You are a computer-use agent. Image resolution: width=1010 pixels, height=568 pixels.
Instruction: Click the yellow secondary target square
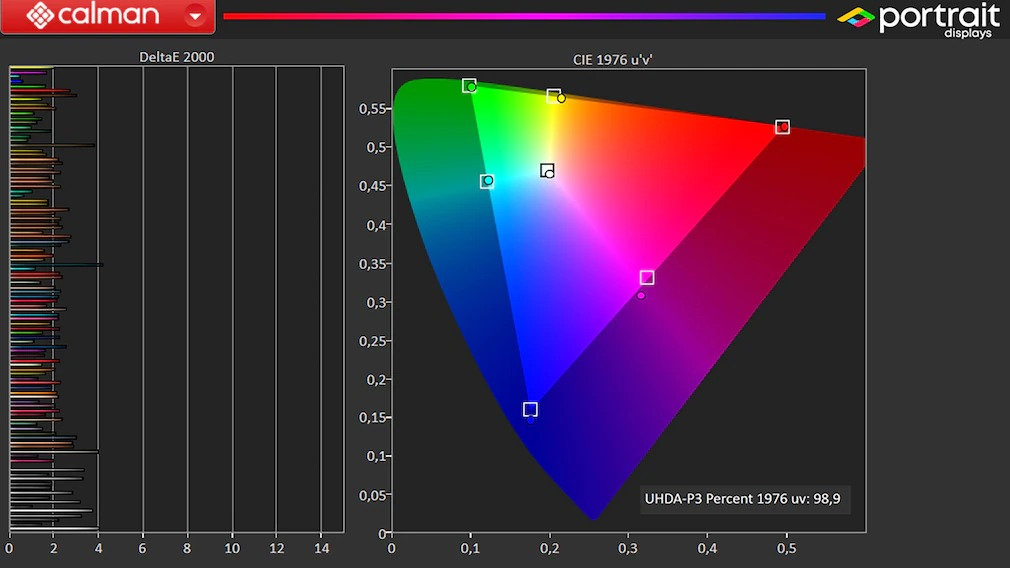tap(553, 95)
